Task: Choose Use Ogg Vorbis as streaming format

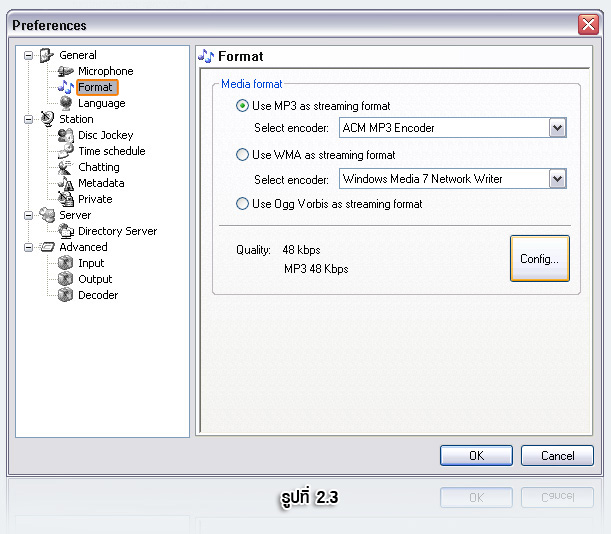Action: coord(242,204)
